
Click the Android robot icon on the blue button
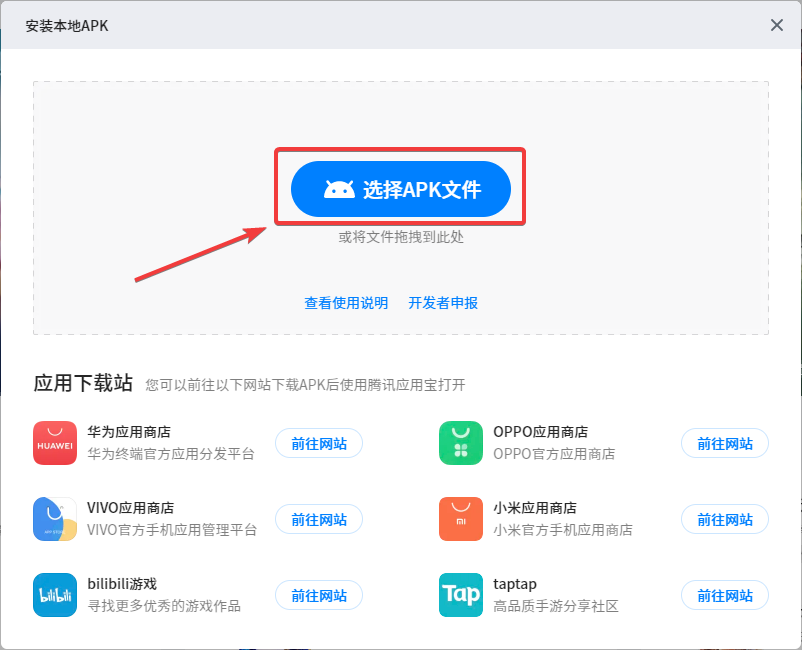[340, 187]
